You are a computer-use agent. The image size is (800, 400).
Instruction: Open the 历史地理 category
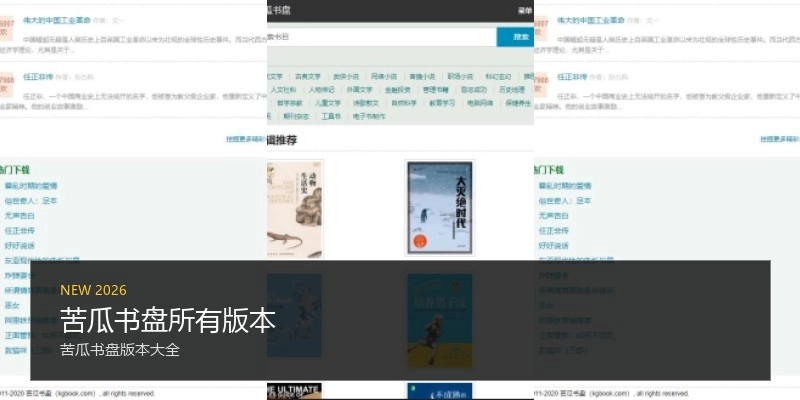coord(512,90)
